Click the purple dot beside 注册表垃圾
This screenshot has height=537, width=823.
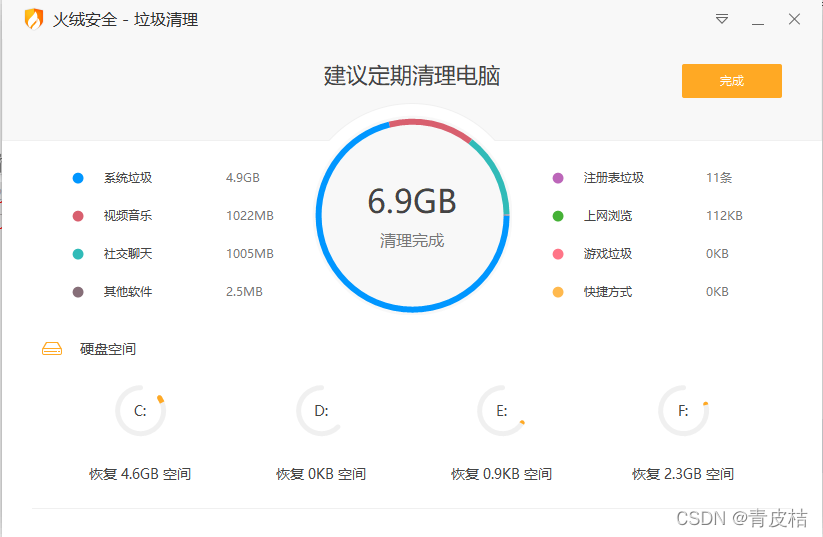click(558, 178)
